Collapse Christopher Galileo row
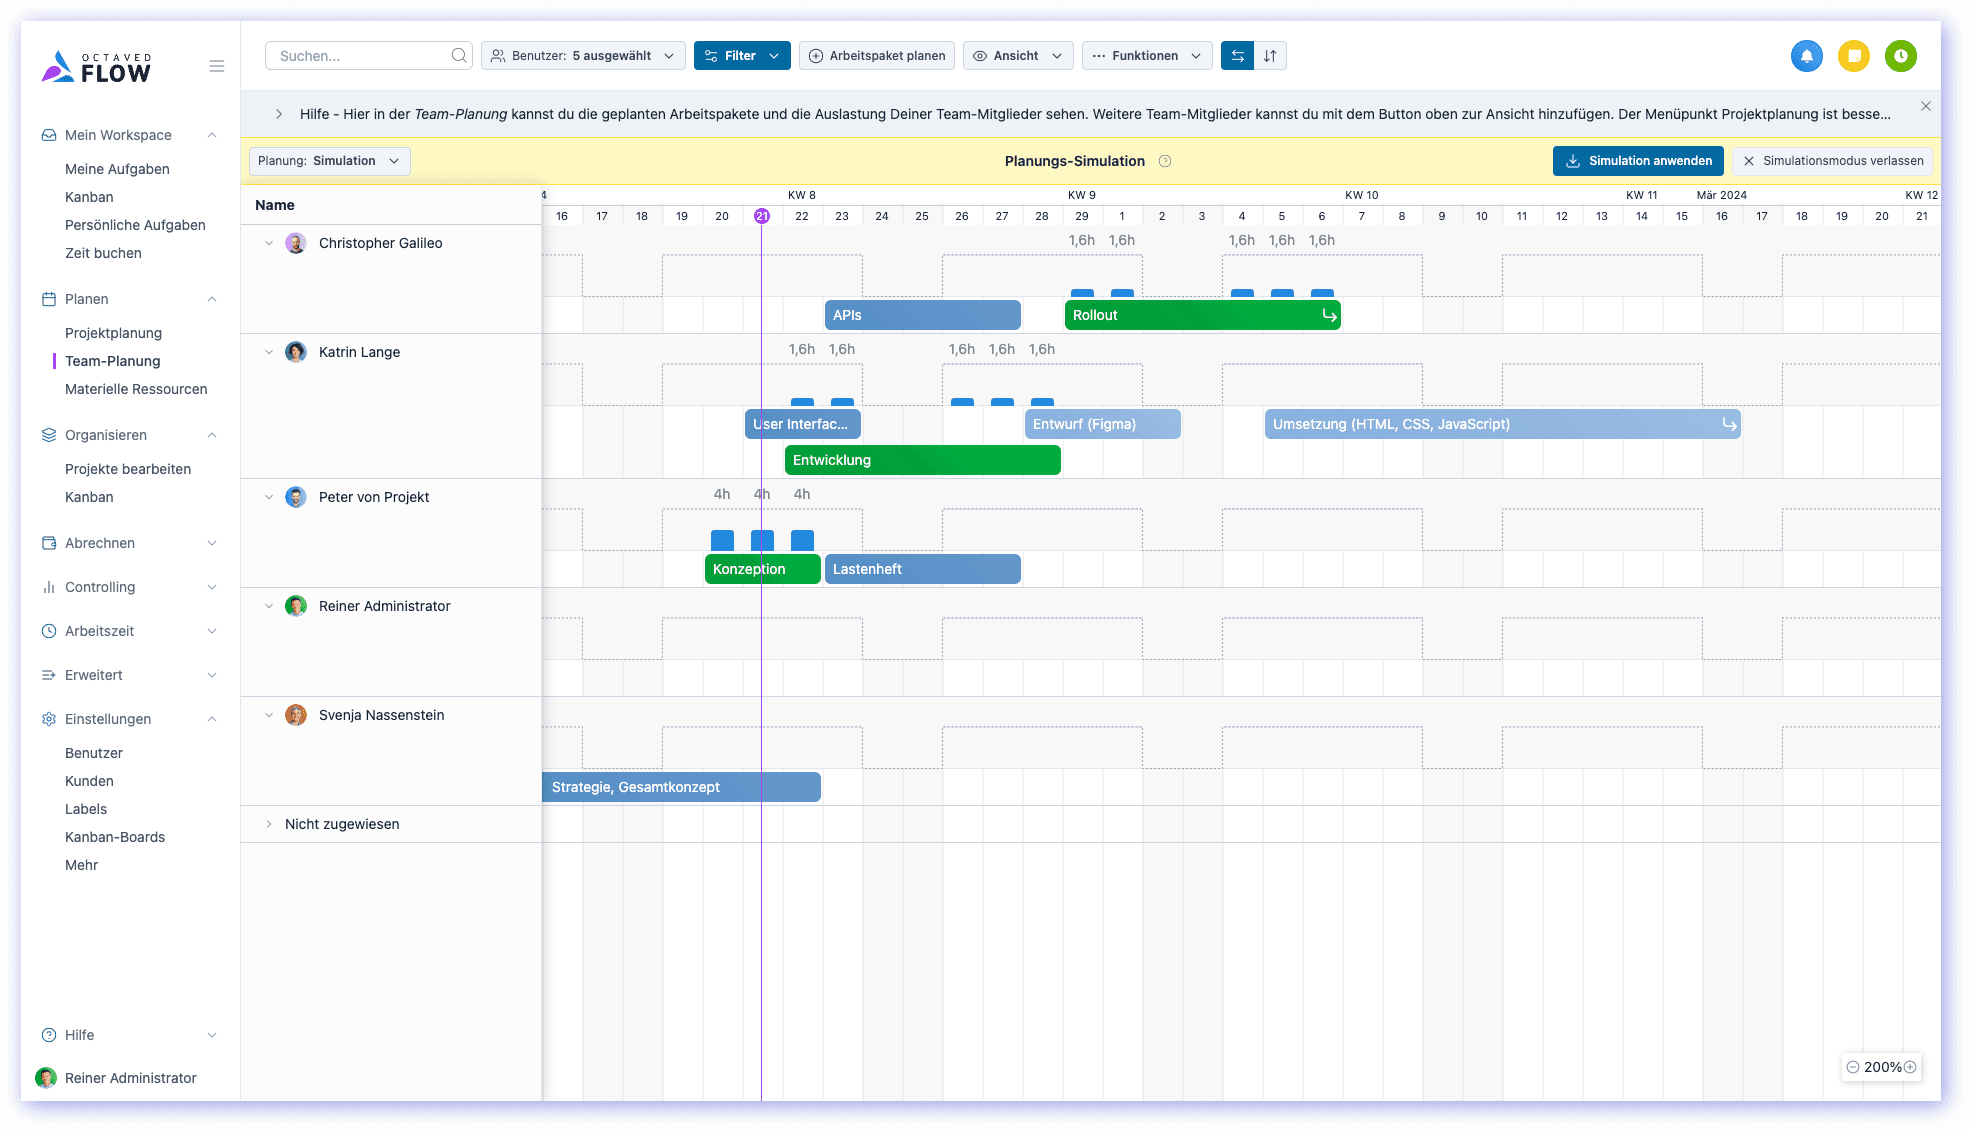Image resolution: width=1970 pixels, height=1130 pixels. click(x=269, y=243)
